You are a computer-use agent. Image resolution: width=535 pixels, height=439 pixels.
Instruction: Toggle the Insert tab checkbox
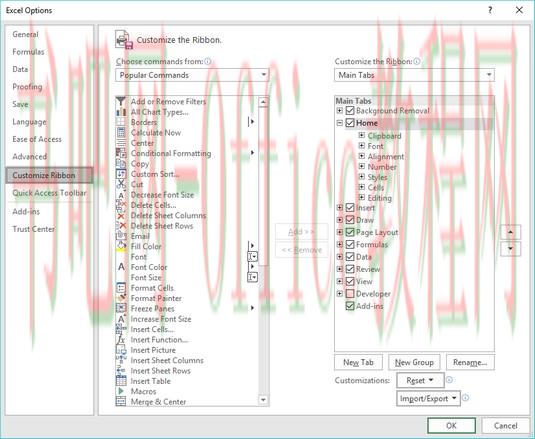[350, 207]
